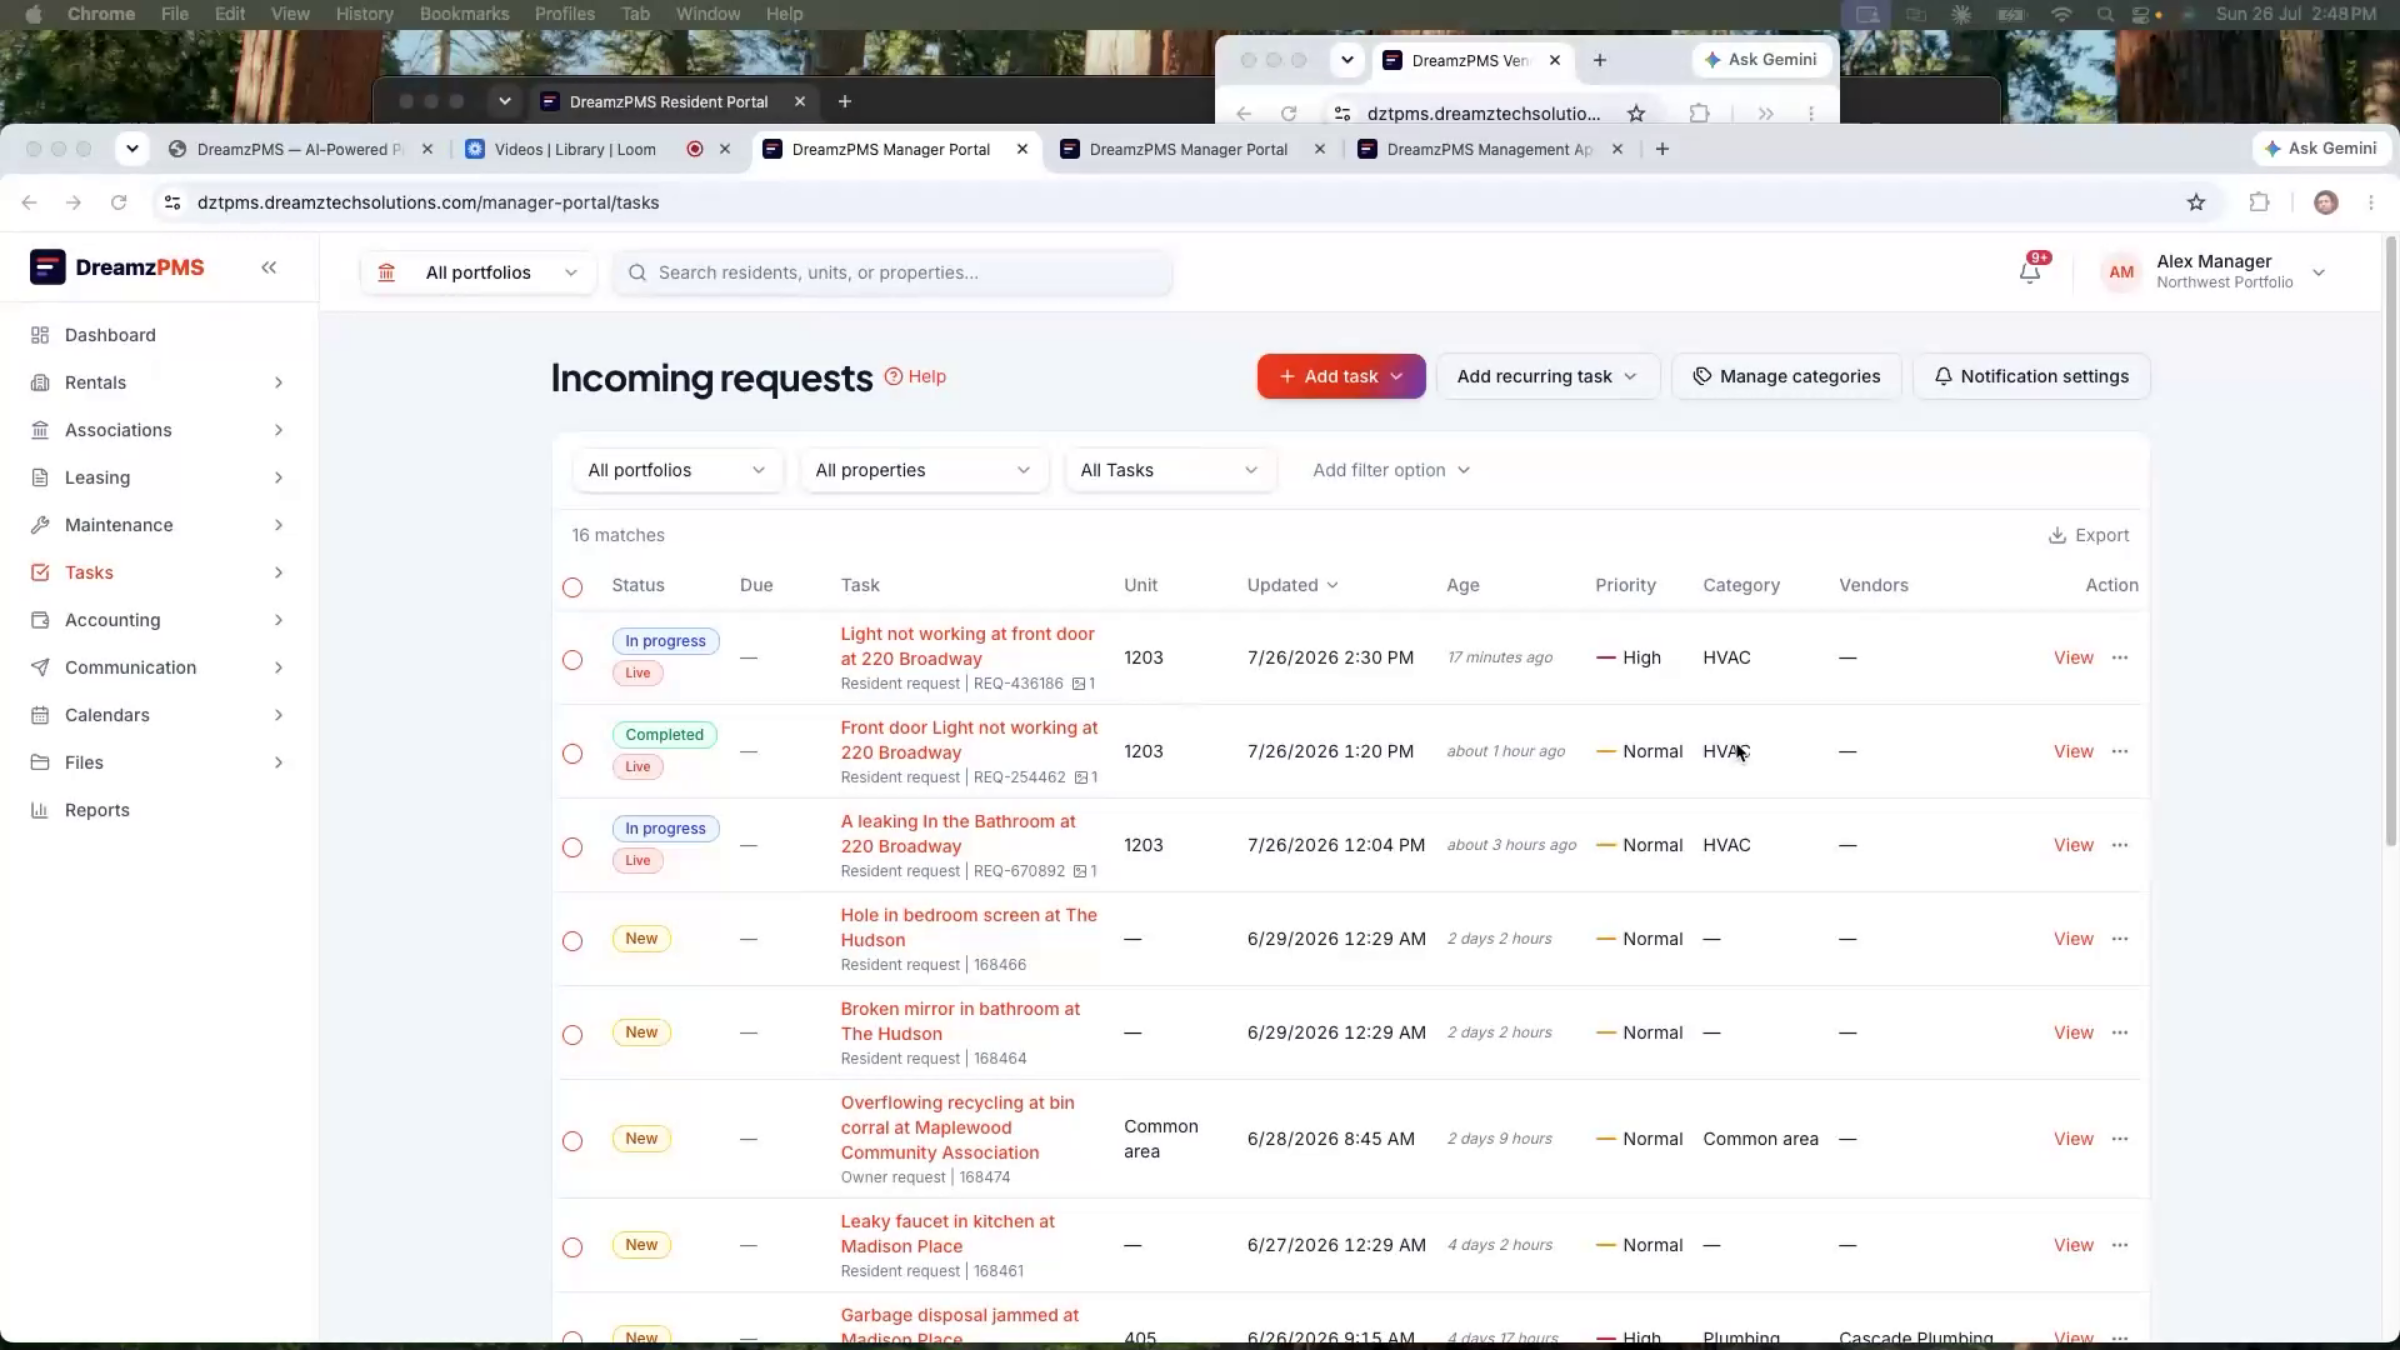
Task: Open the more actions menu for leaking Bathroom row
Action: coord(2120,845)
